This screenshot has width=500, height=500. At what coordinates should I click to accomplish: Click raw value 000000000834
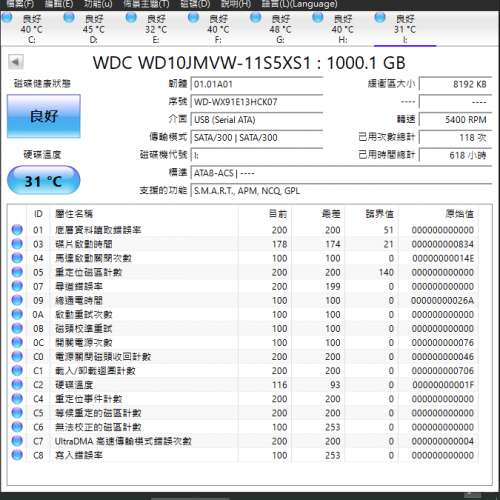[442, 244]
